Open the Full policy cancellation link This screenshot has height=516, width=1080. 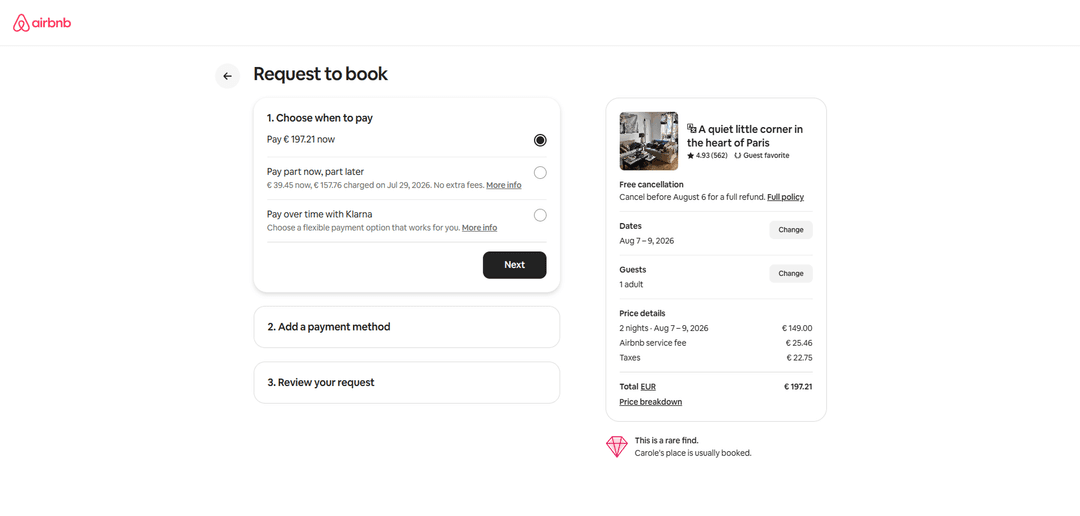click(x=785, y=197)
